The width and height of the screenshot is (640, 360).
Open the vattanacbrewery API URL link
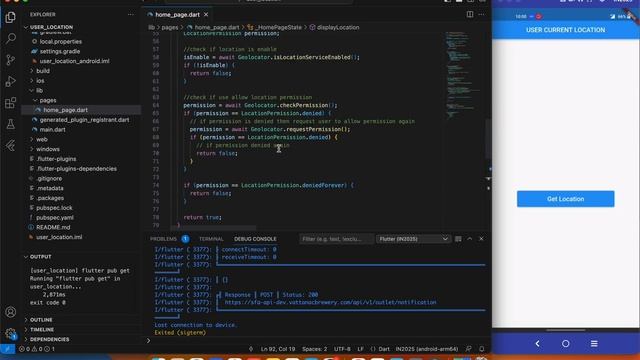tap(330, 302)
